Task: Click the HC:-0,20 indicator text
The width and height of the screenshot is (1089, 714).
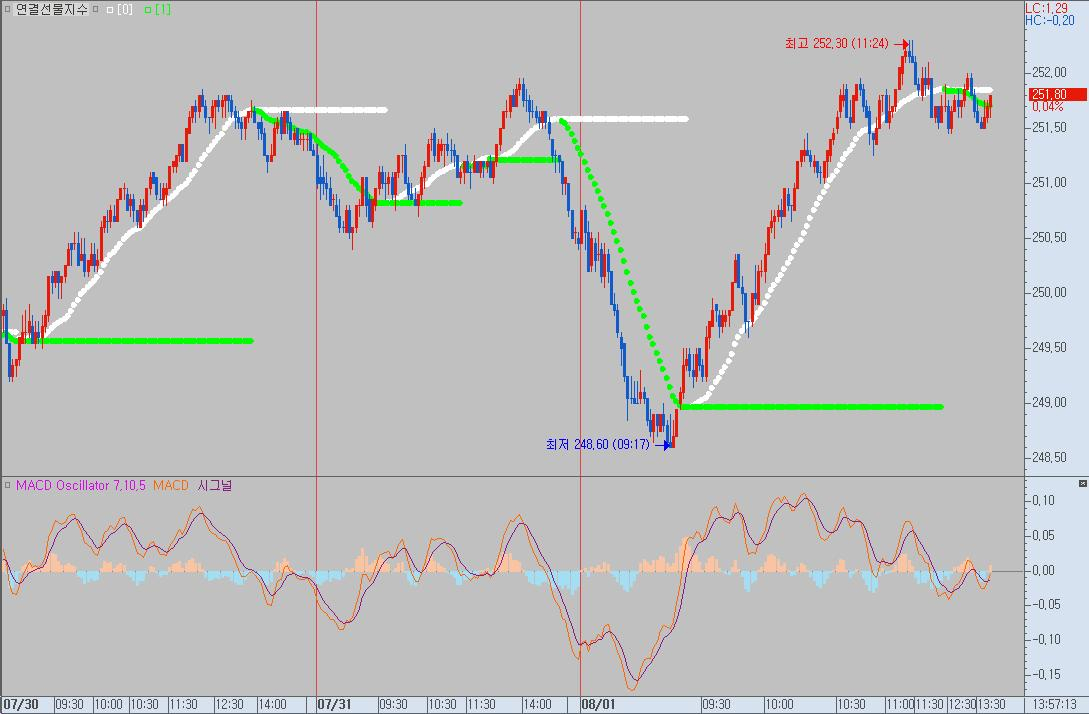Action: point(1049,20)
